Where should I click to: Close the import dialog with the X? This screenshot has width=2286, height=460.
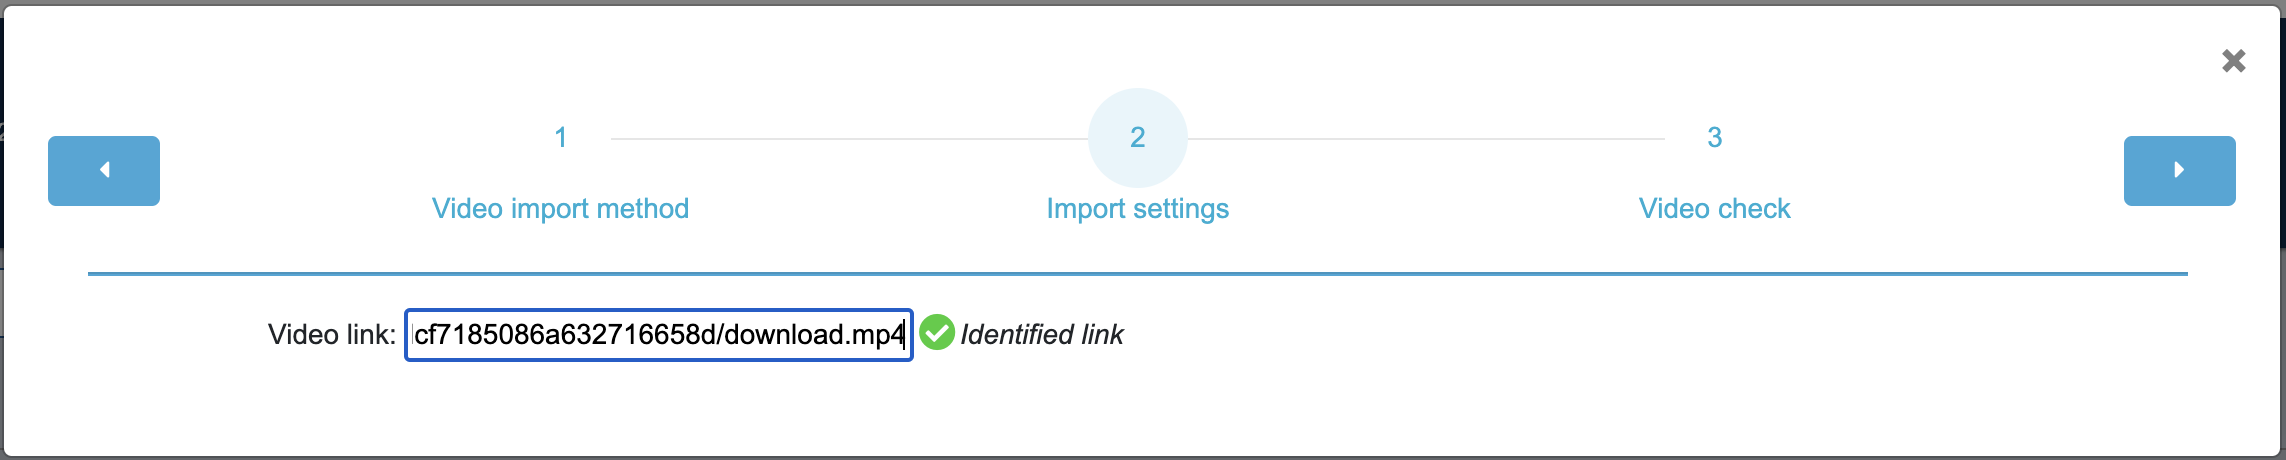[2234, 61]
